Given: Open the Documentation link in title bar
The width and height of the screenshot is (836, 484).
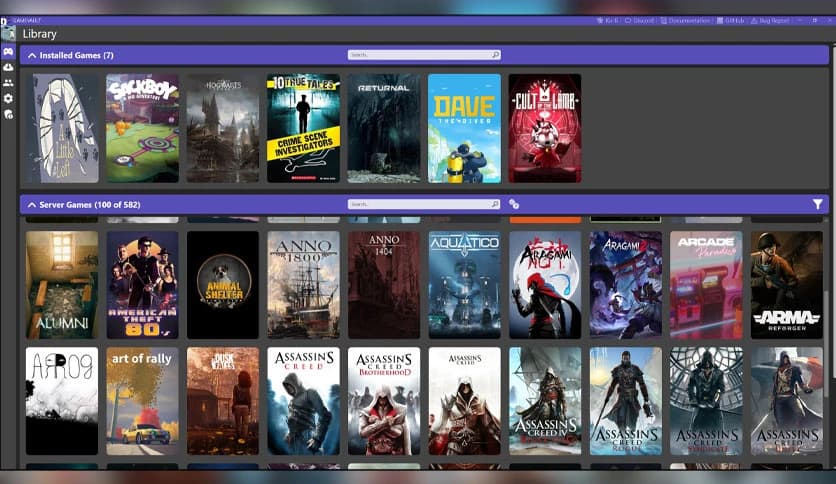Looking at the screenshot, I should coord(685,20).
